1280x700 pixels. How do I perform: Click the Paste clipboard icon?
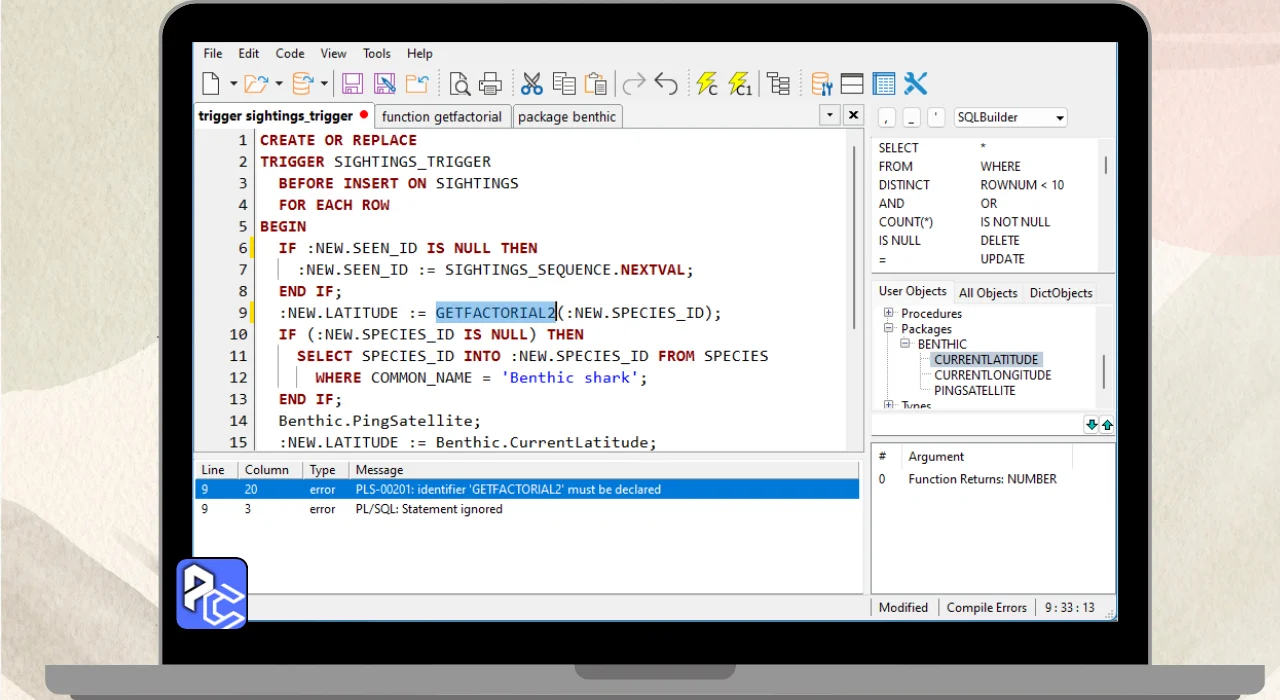595,84
